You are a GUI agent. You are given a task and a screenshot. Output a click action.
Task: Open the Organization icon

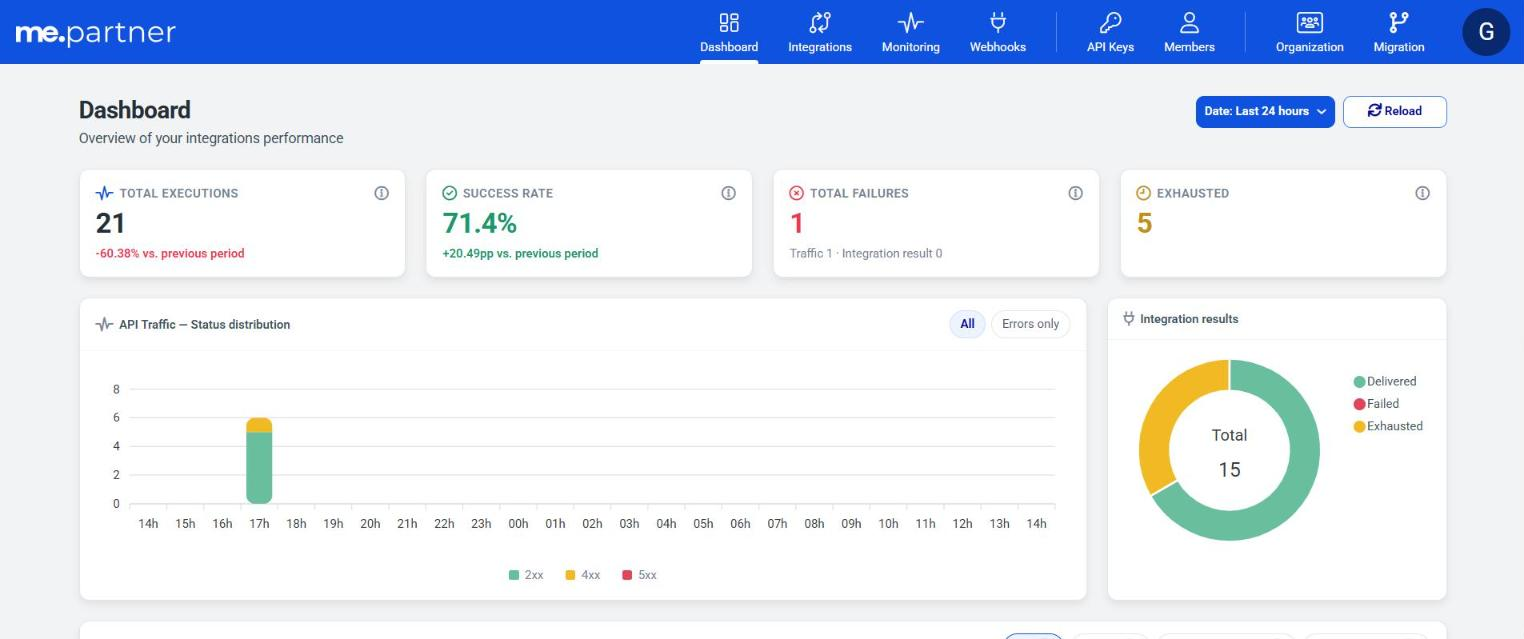tap(1309, 22)
